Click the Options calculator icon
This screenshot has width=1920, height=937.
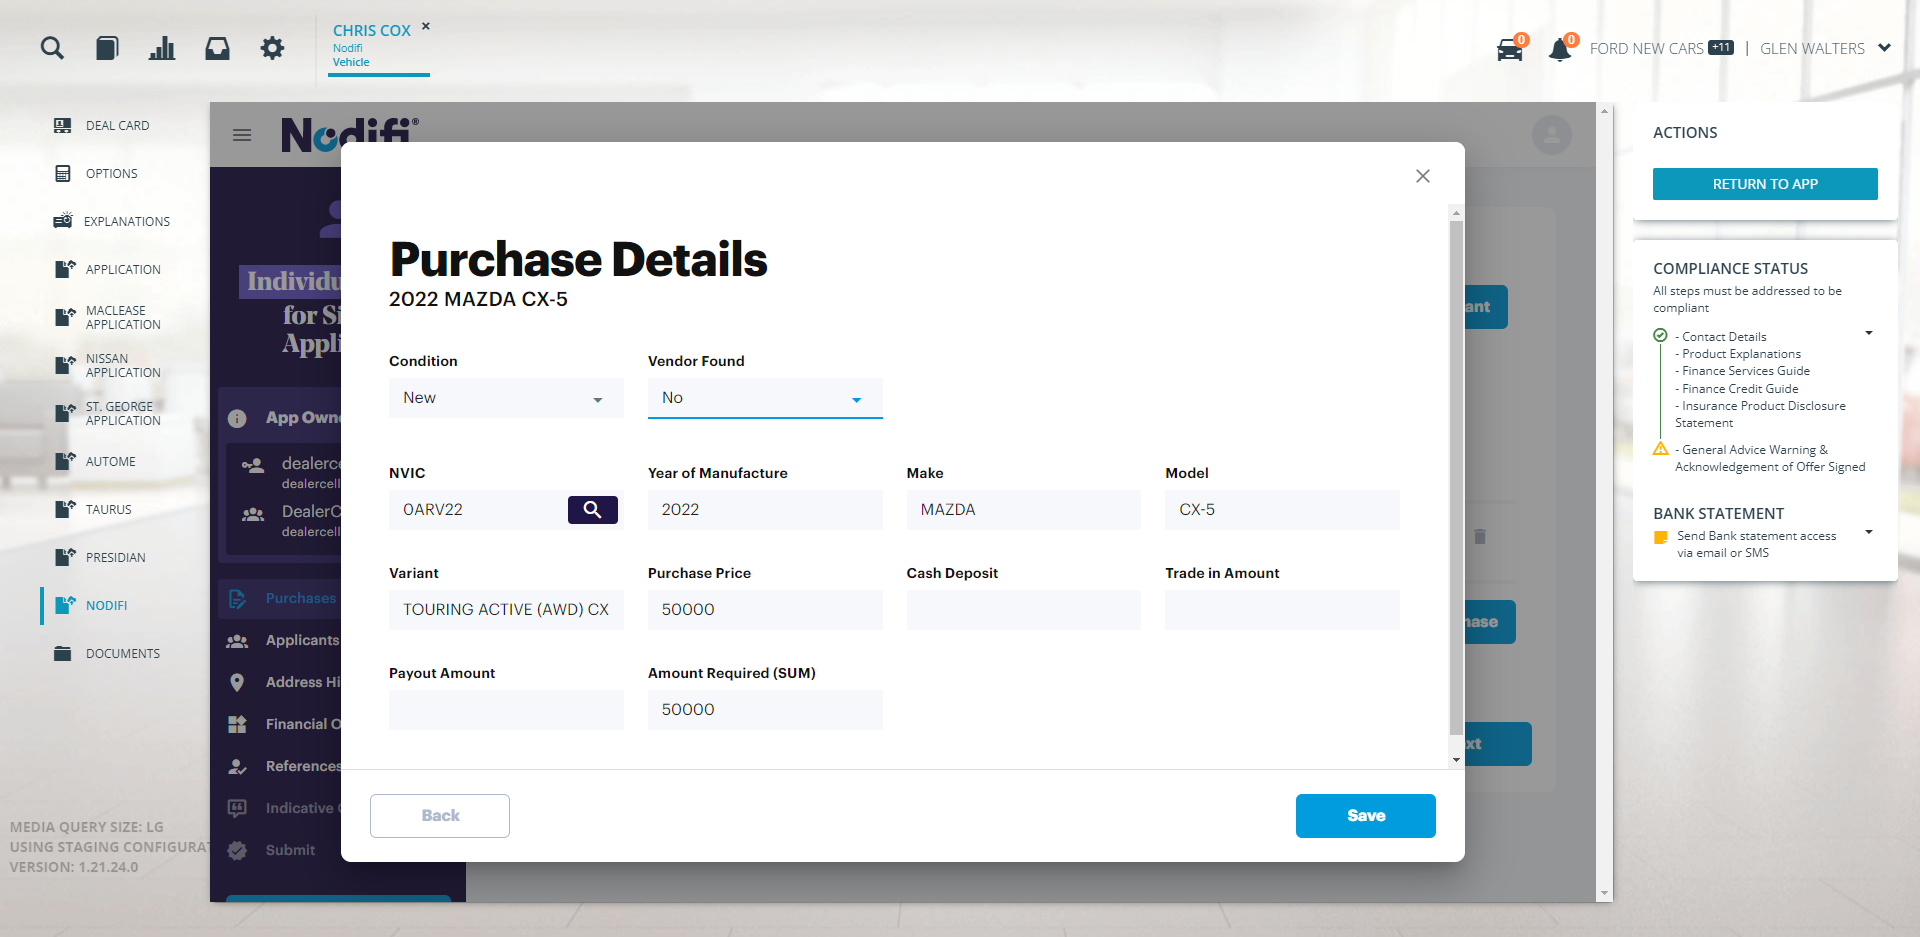[x=63, y=174]
